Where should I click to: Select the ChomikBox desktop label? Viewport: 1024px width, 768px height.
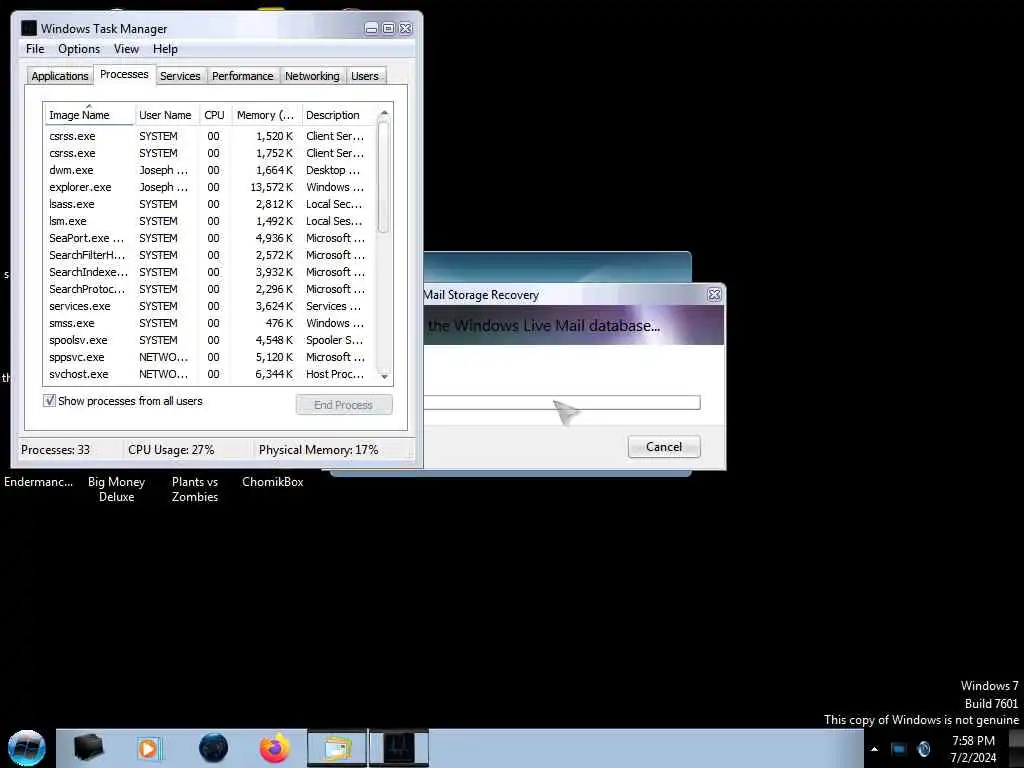tap(272, 482)
